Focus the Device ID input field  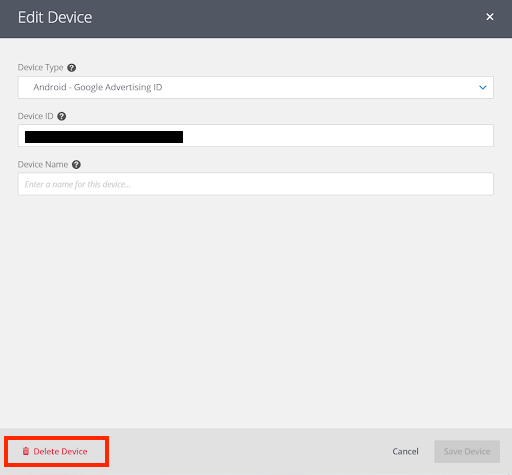pyautogui.click(x=256, y=136)
